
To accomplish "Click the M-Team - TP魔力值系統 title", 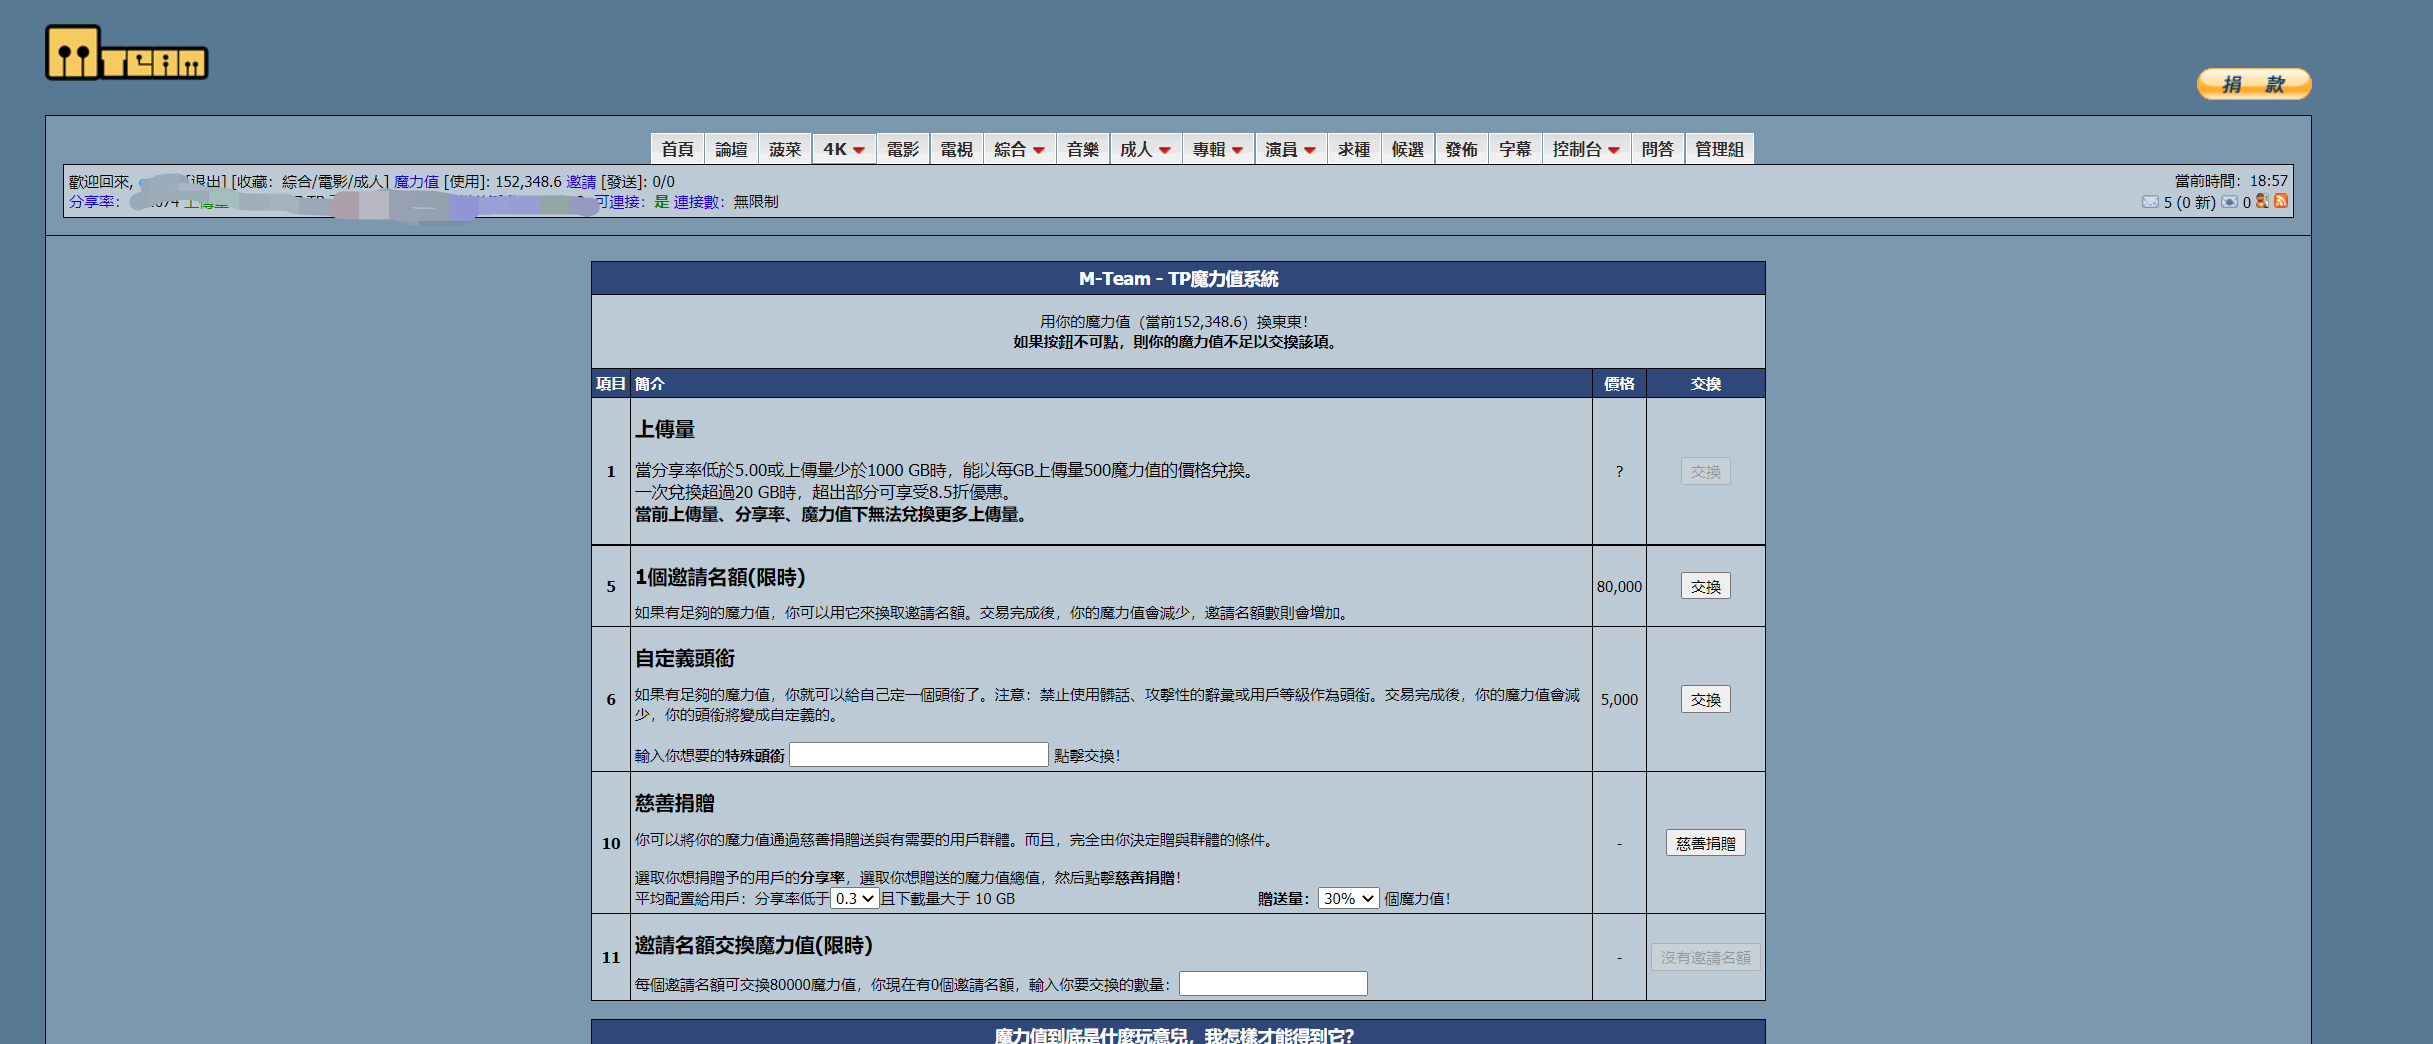I will pos(1178,279).
